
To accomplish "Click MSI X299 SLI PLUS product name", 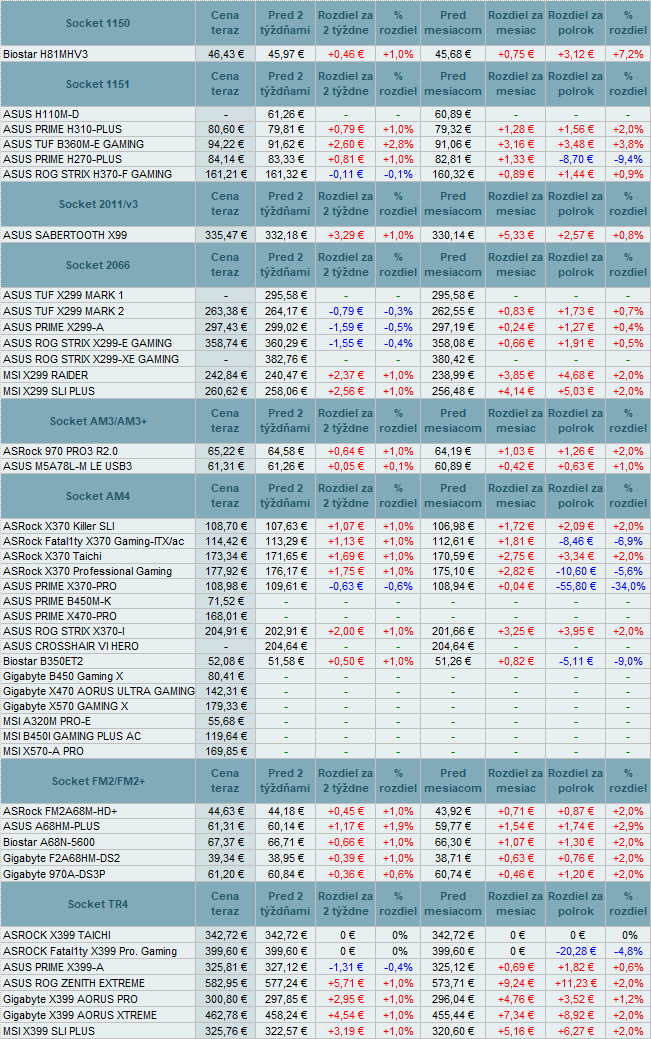I will tap(49, 391).
